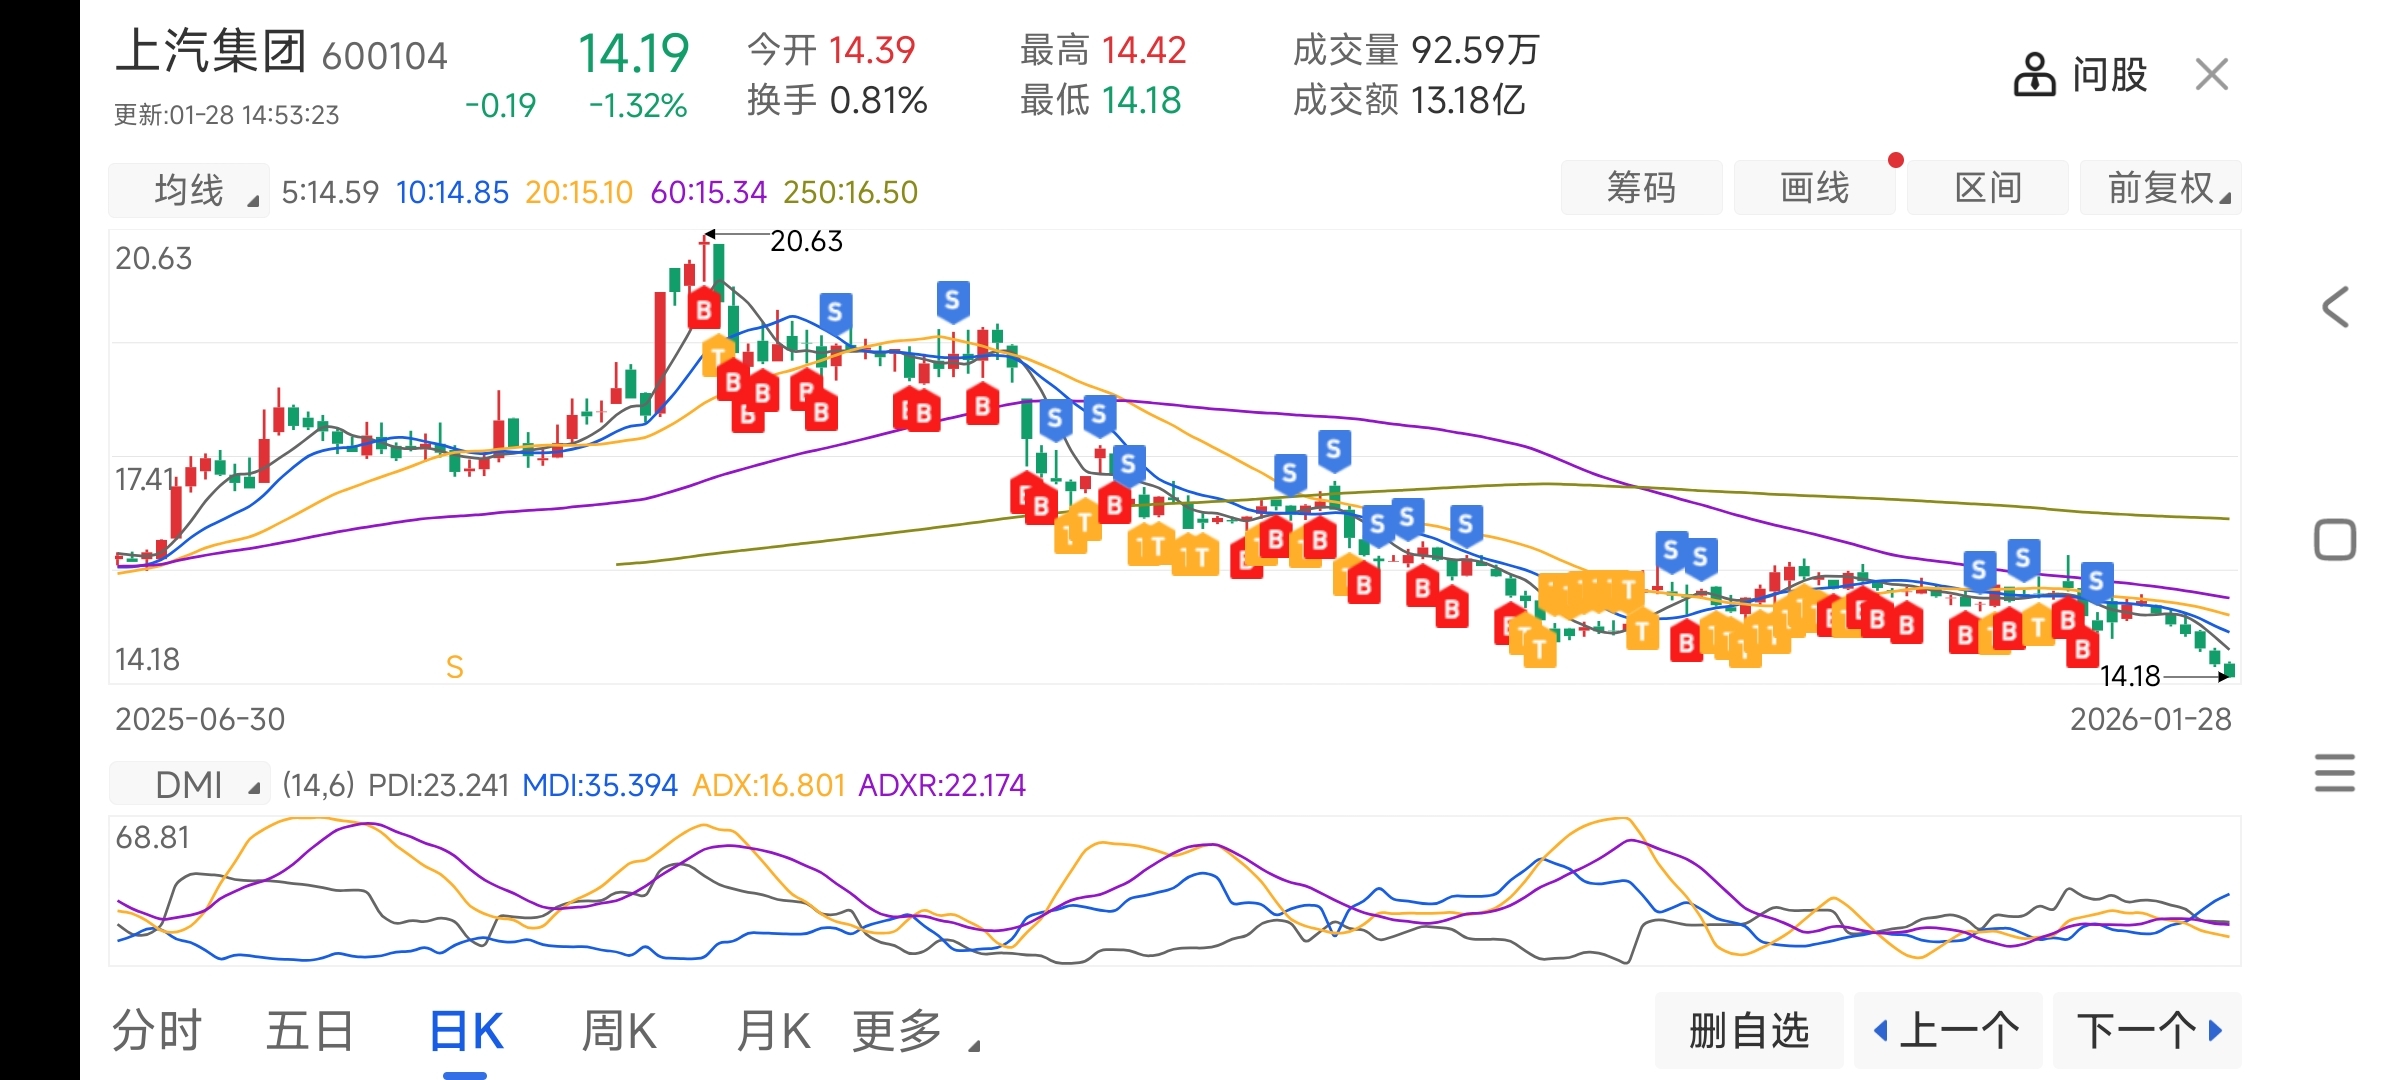The height and width of the screenshot is (1080, 2400).
Task: Switch to the 分时 tab
Action: 157,1031
